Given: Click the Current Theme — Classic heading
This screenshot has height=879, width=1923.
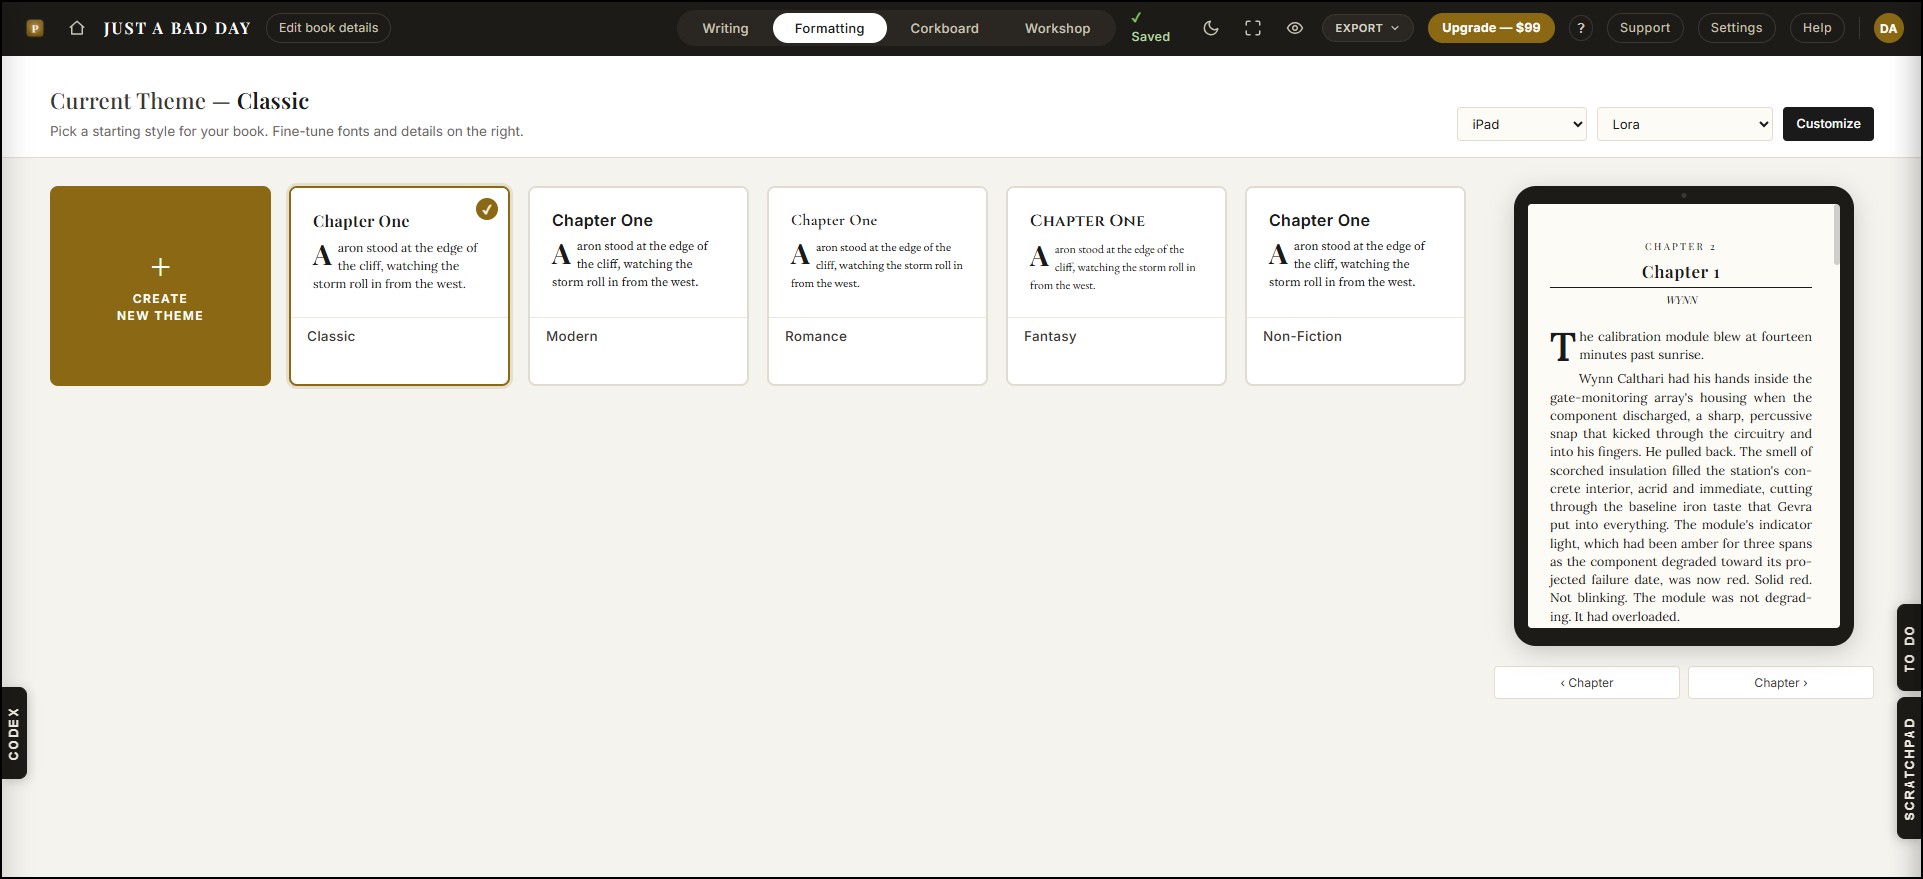Looking at the screenshot, I should (180, 101).
